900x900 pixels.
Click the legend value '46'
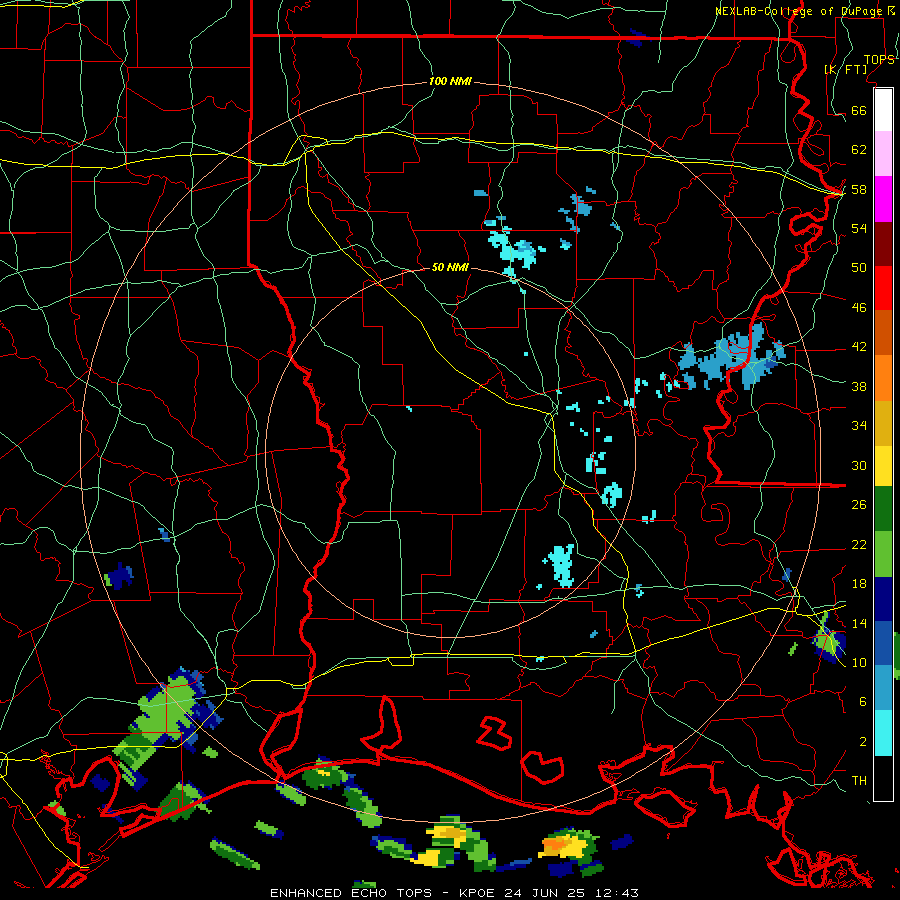(859, 308)
